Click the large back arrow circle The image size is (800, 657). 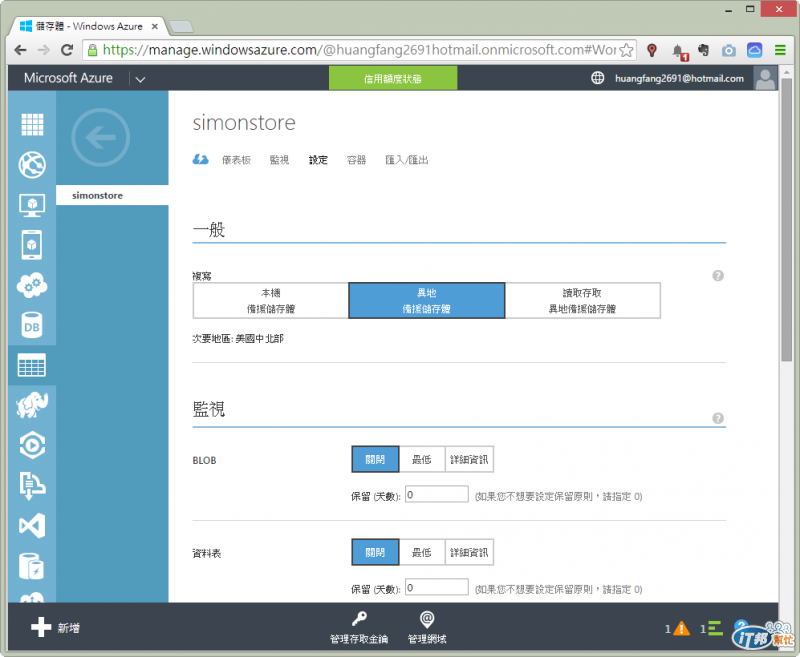[101, 137]
